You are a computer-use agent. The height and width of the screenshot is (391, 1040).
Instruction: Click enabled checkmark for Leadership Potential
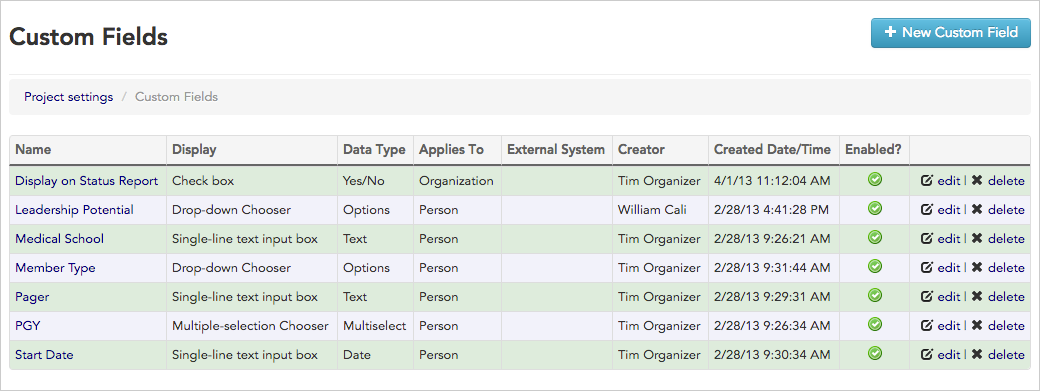point(875,209)
